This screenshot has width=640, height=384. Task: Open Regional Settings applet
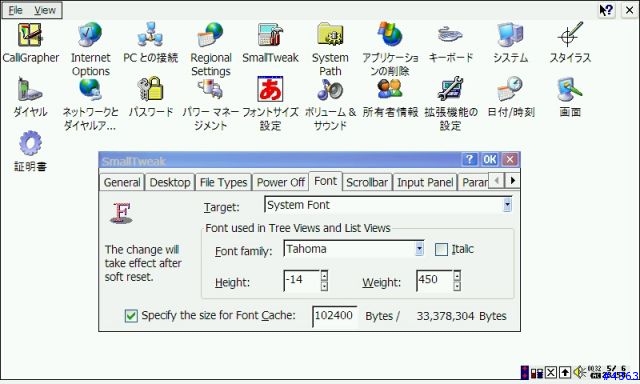click(x=211, y=49)
